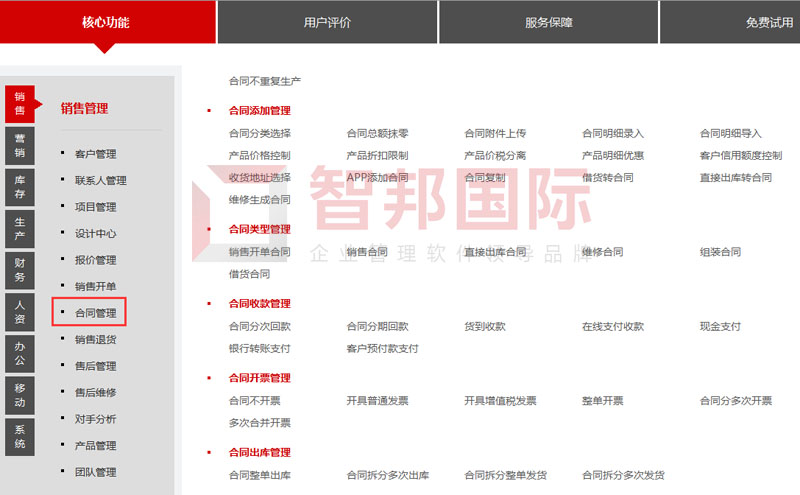Click the 办公 sidebar category
The height and width of the screenshot is (495, 800).
[20, 353]
